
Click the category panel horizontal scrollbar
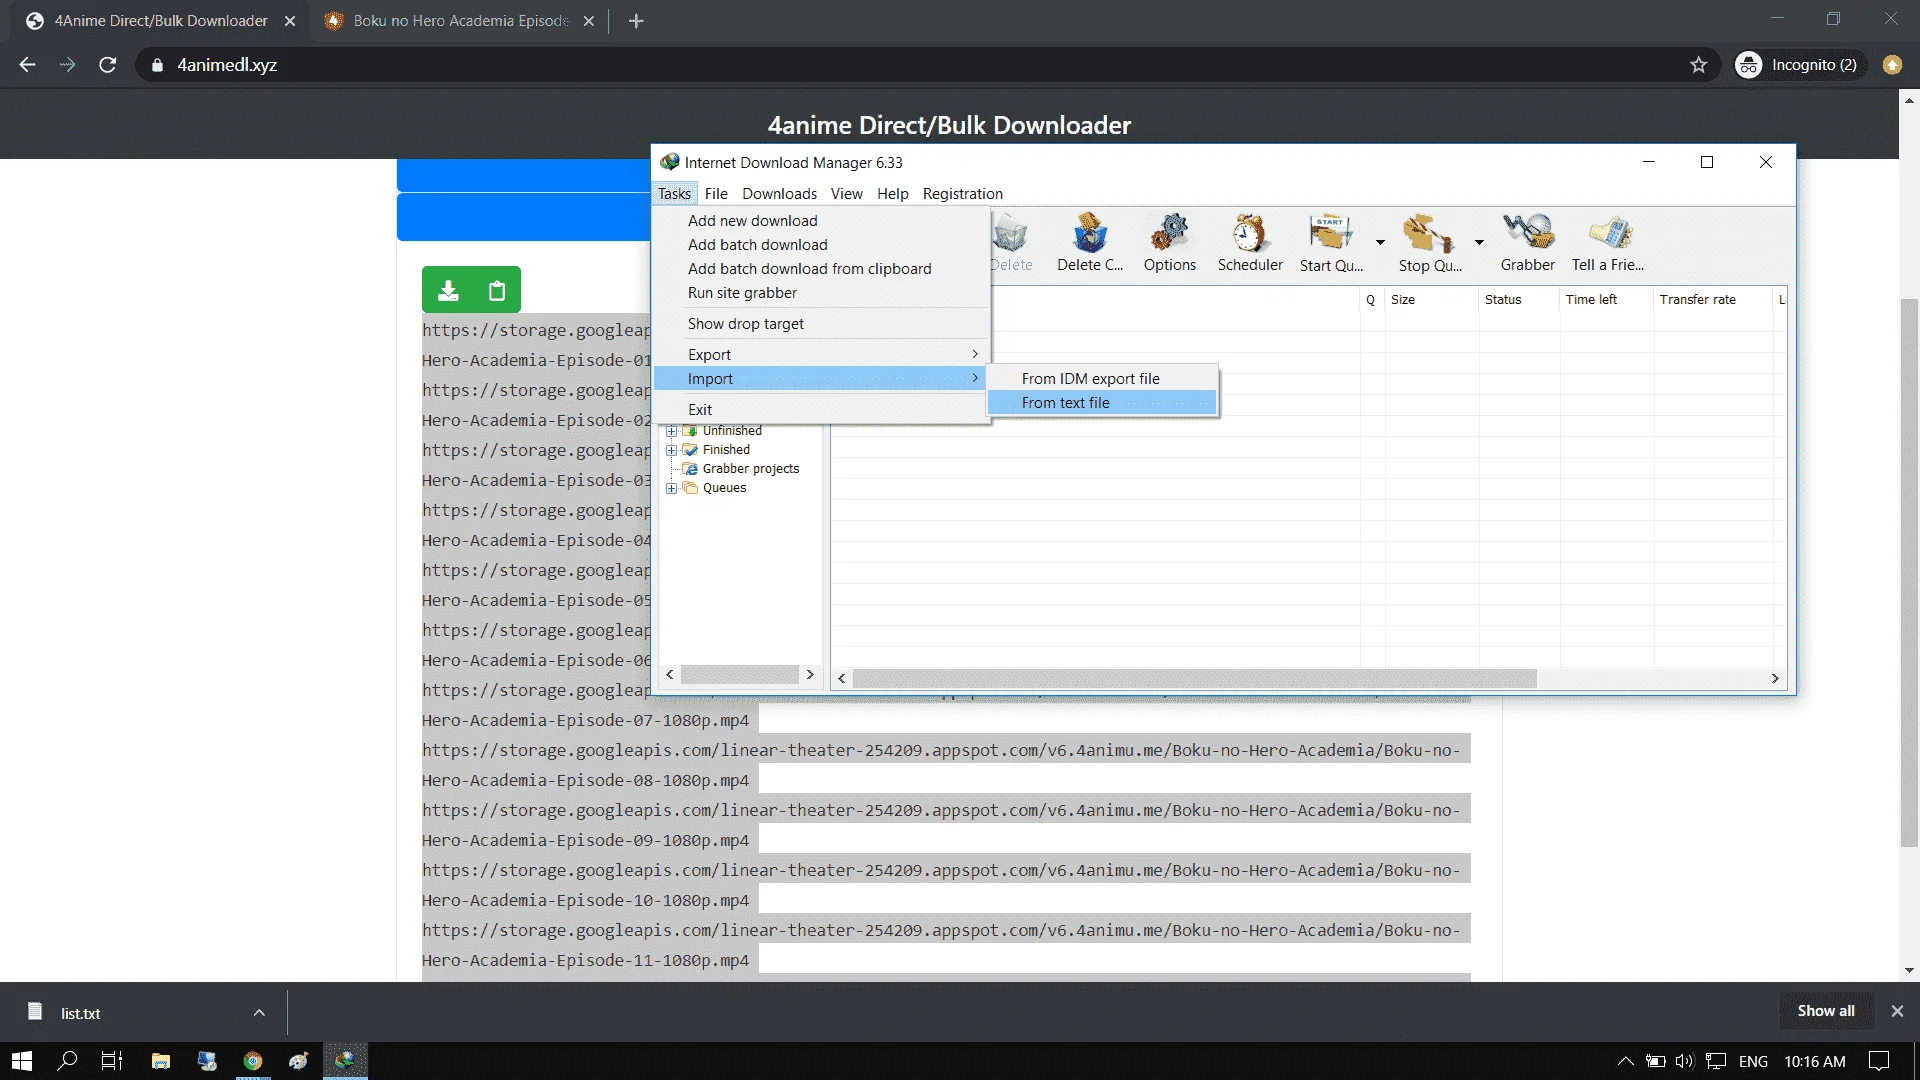click(x=740, y=675)
